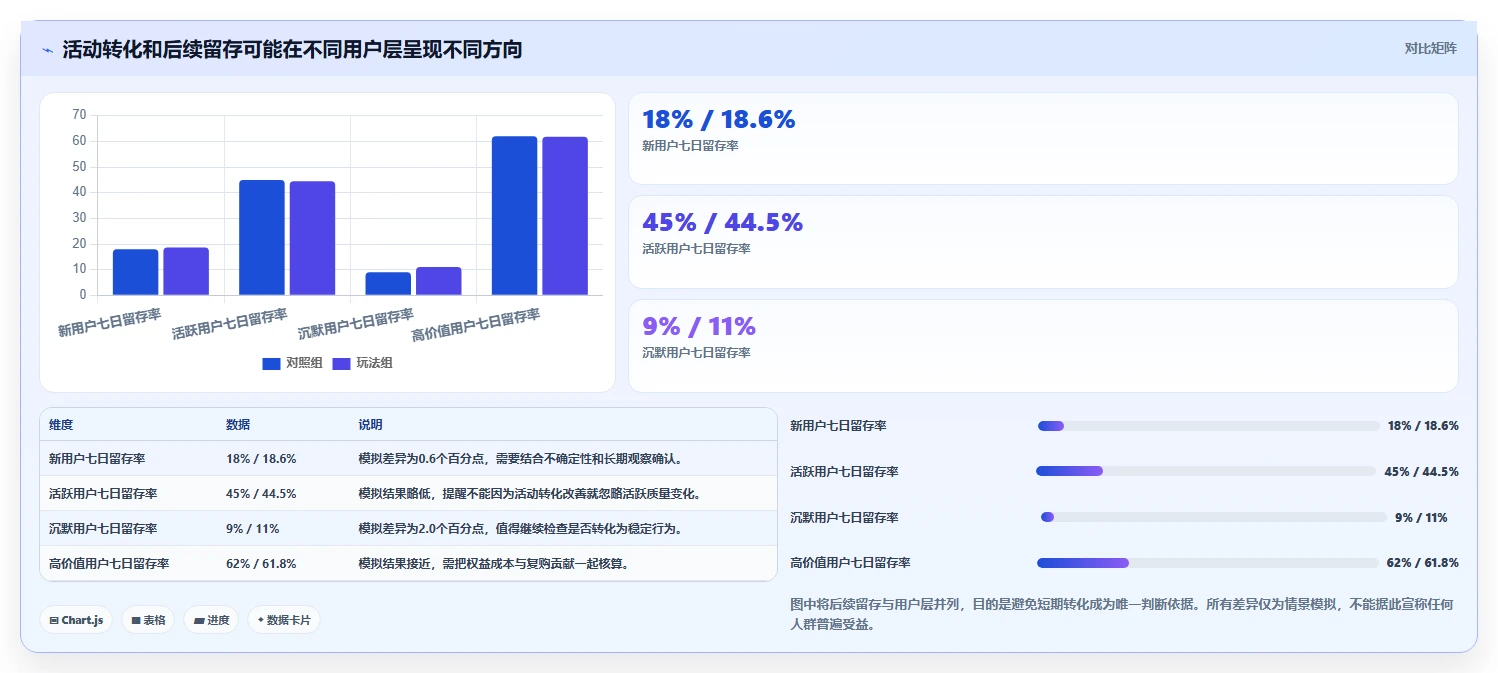Click progress label 活跃用户七日留存率
The width and height of the screenshot is (1498, 673).
(x=844, y=472)
